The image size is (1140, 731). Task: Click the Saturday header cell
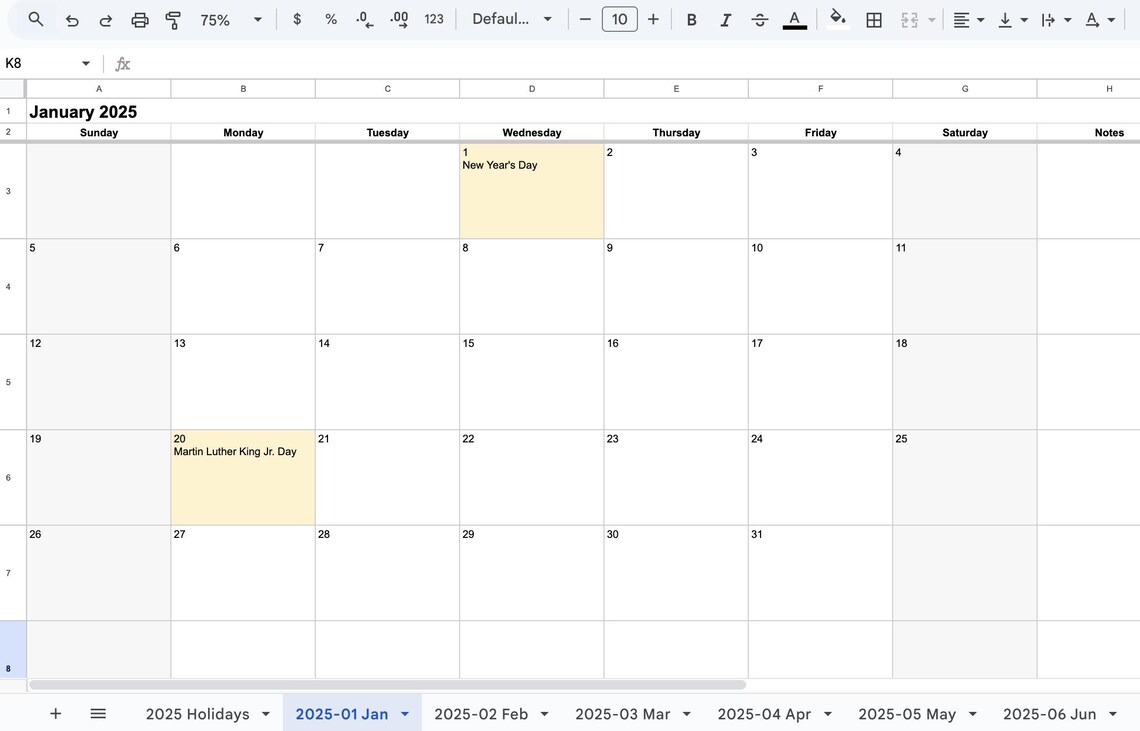click(x=965, y=132)
